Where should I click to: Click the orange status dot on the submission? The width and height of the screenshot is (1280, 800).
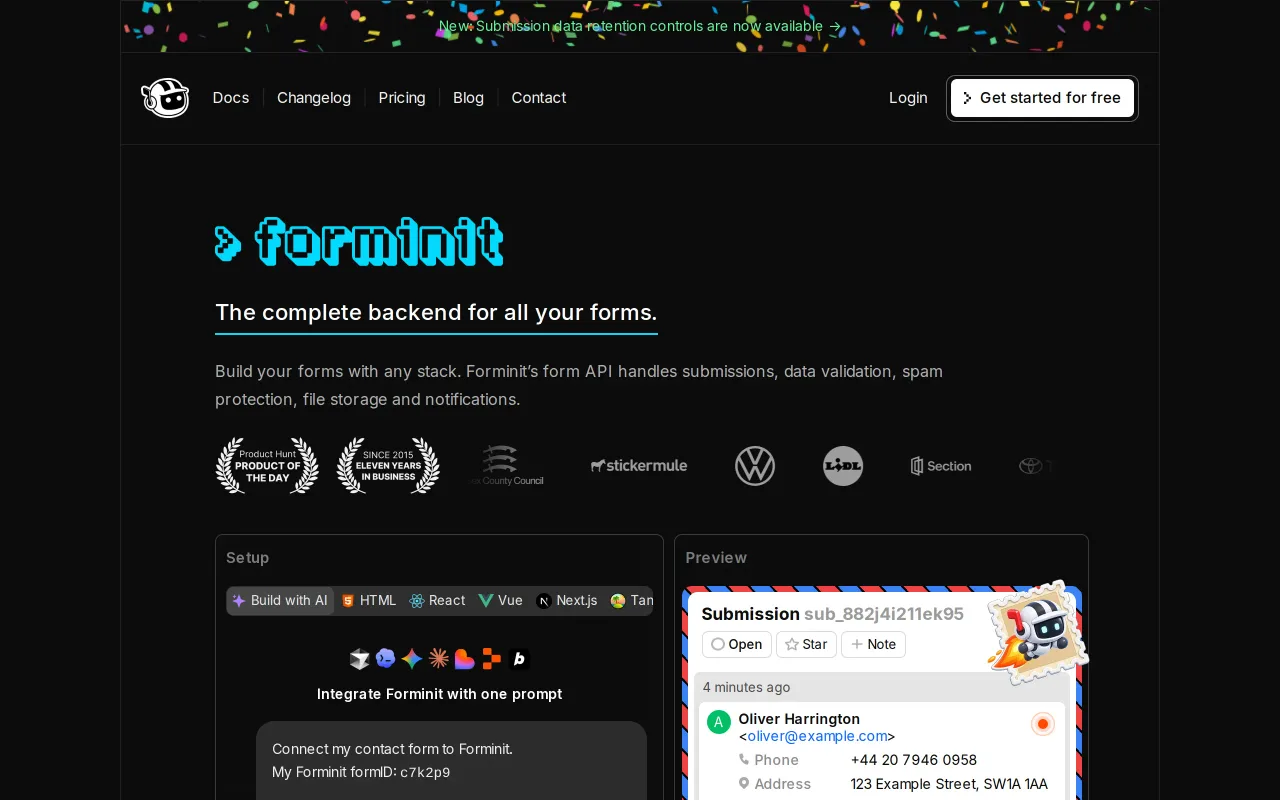1043,724
